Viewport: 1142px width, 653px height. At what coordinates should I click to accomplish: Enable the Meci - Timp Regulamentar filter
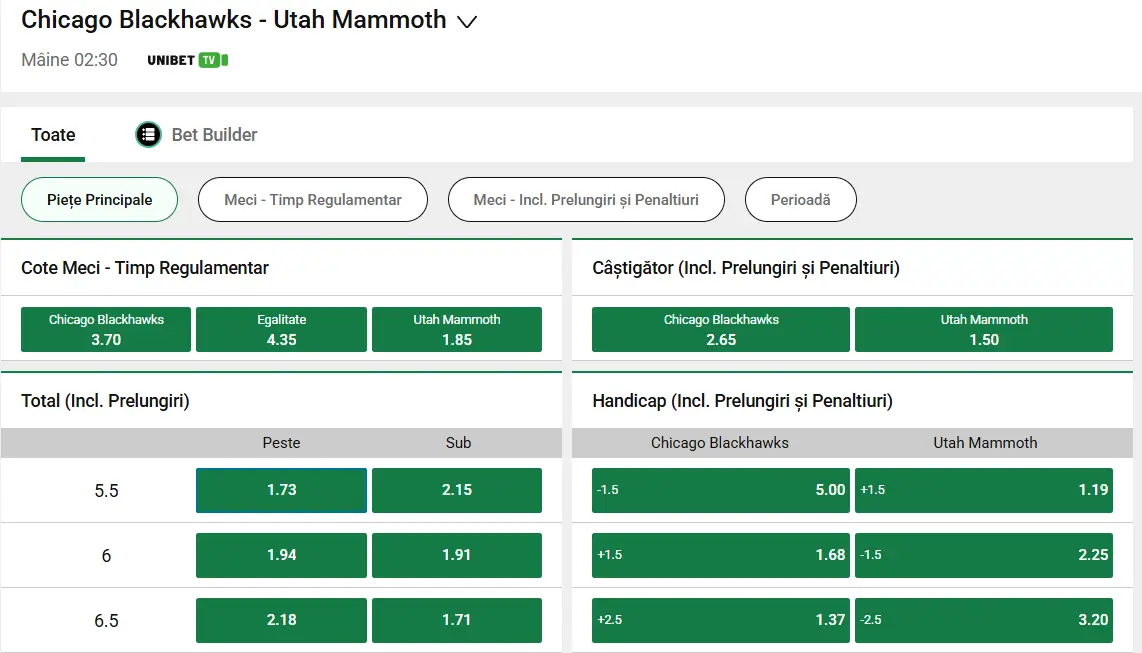(x=313, y=199)
